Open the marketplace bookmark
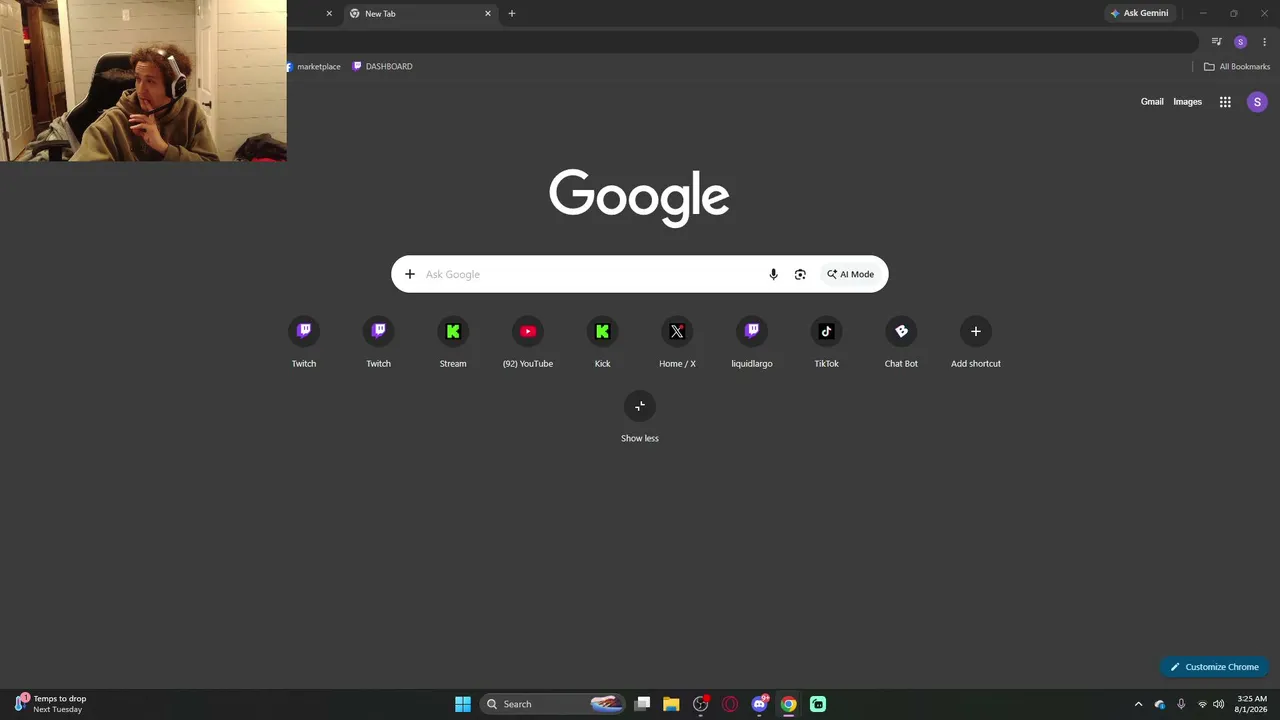 click(x=313, y=66)
